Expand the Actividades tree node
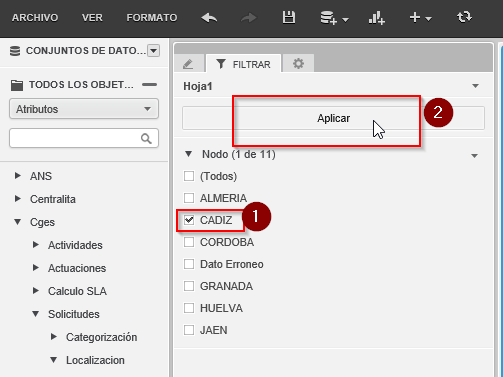This screenshot has width=503, height=377. [x=36, y=245]
